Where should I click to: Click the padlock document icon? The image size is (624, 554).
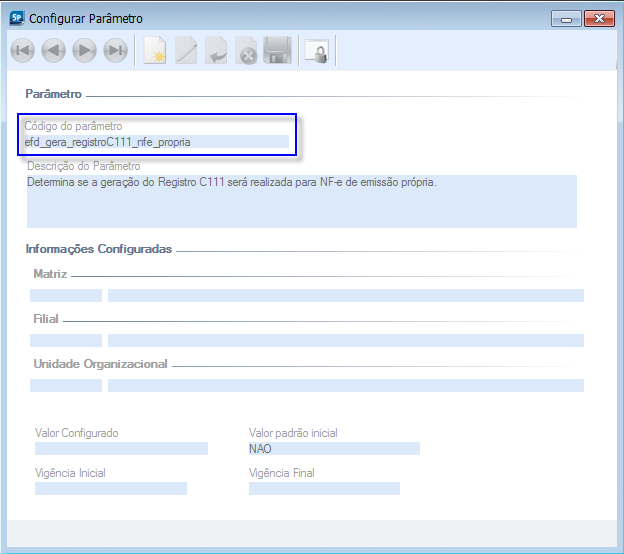[317, 51]
